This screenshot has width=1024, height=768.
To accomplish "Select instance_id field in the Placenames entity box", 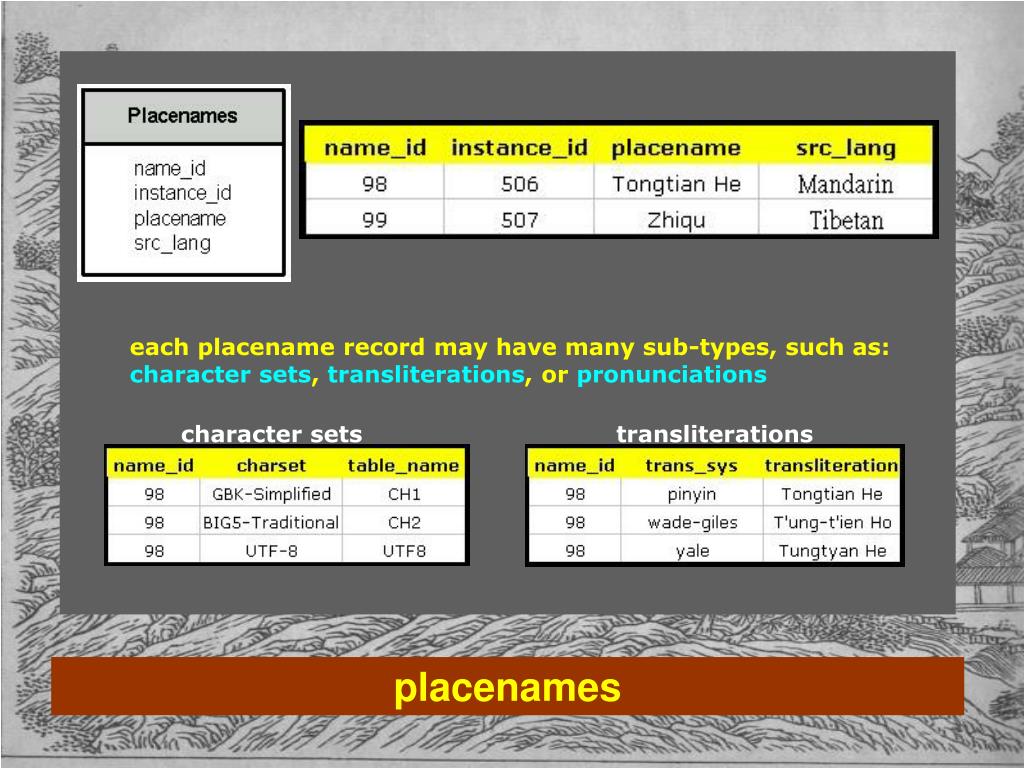I will click(182, 193).
